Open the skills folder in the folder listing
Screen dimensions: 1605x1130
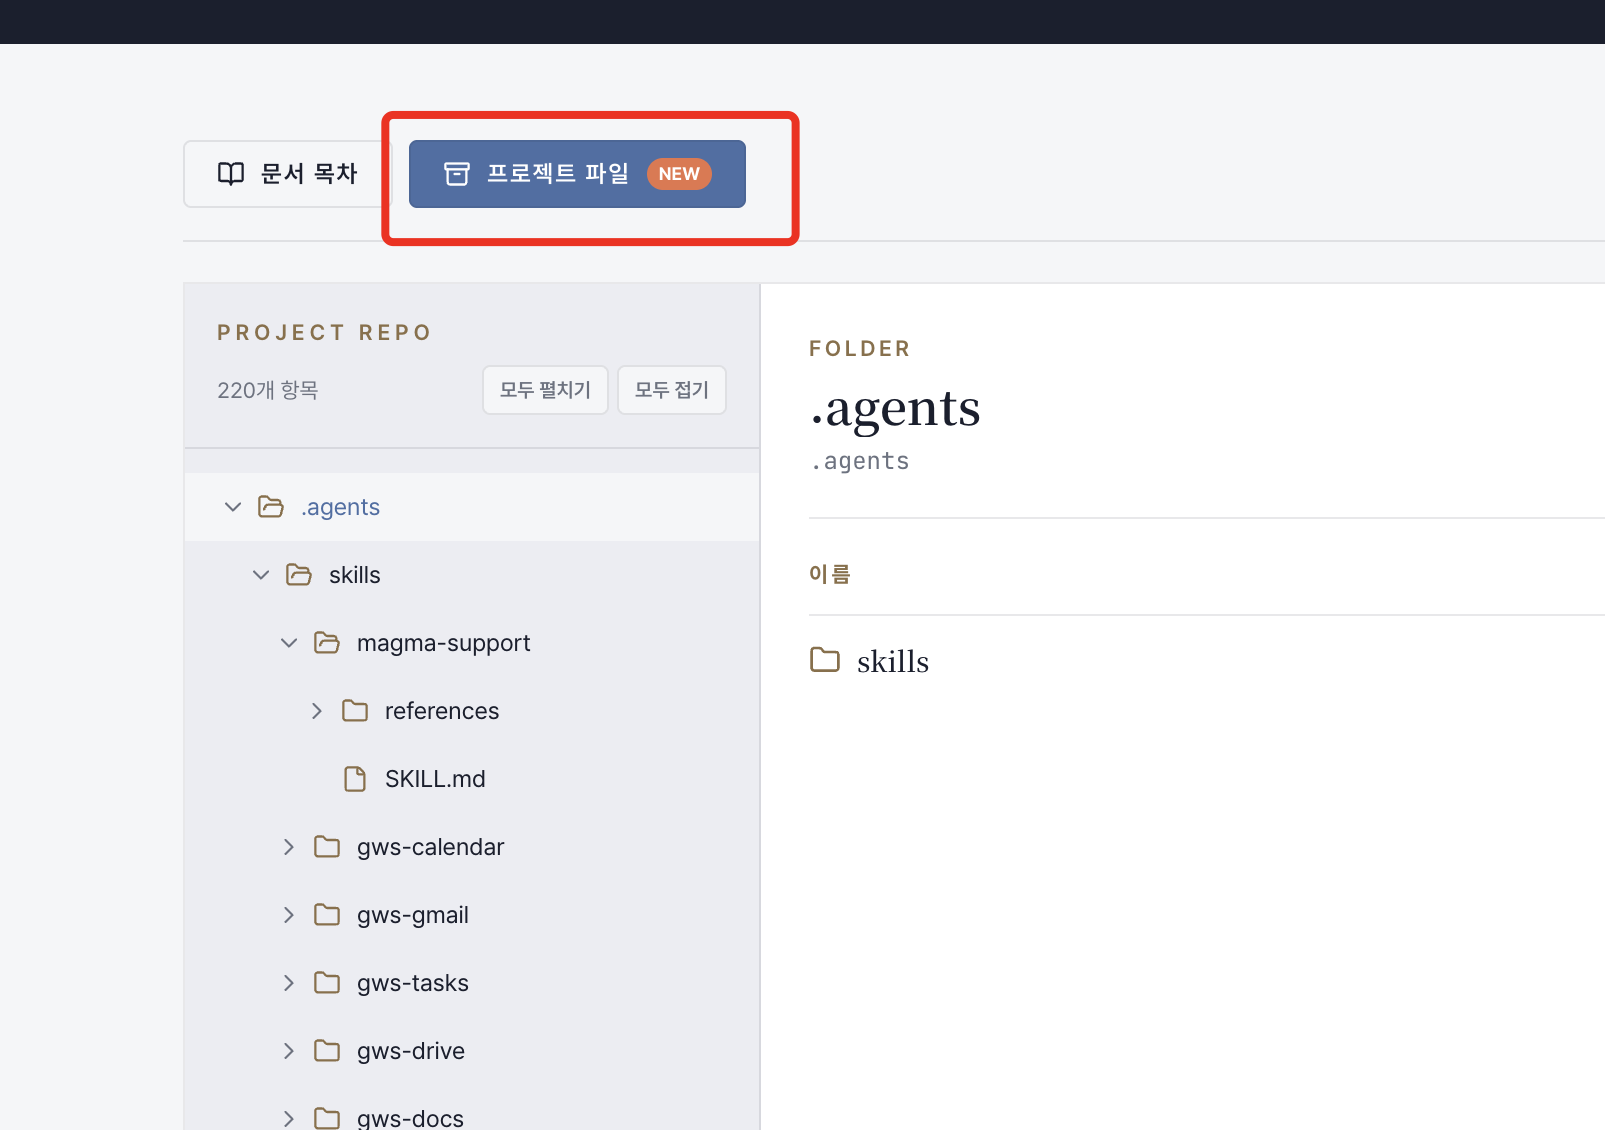click(x=893, y=661)
